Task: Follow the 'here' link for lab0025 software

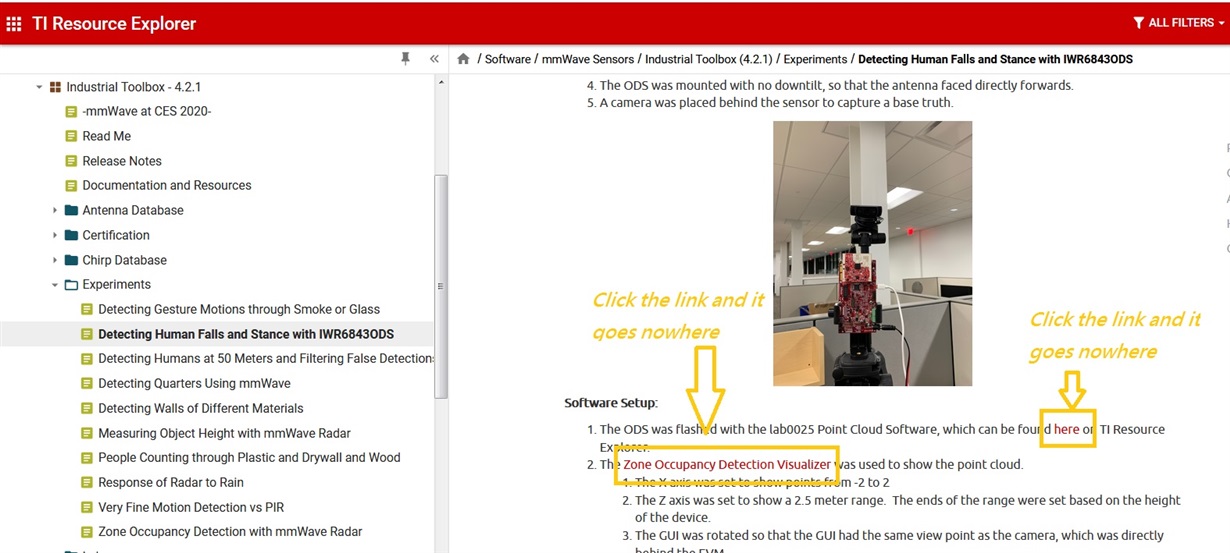Action: point(1066,429)
